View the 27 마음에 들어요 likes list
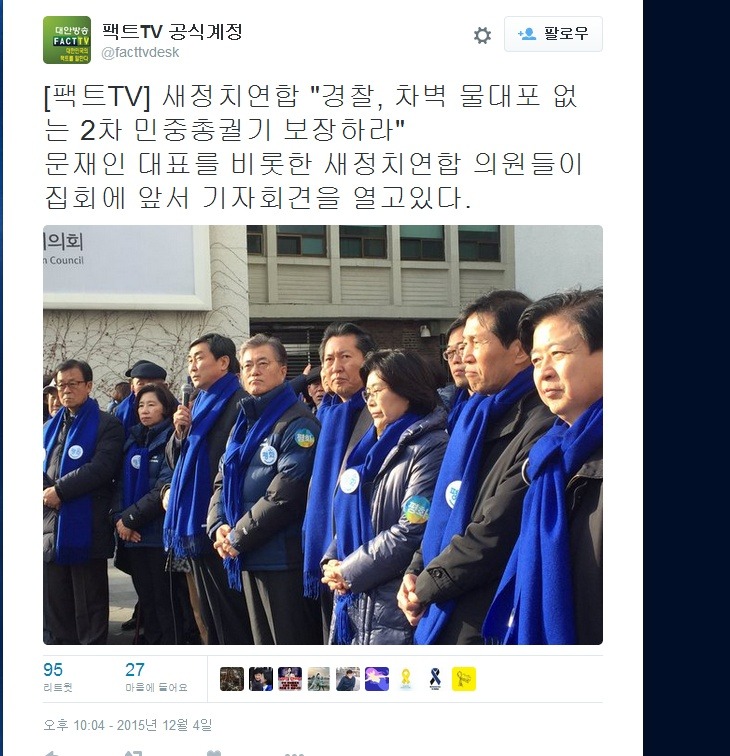Image resolution: width=730 pixels, height=756 pixels. coord(156,676)
